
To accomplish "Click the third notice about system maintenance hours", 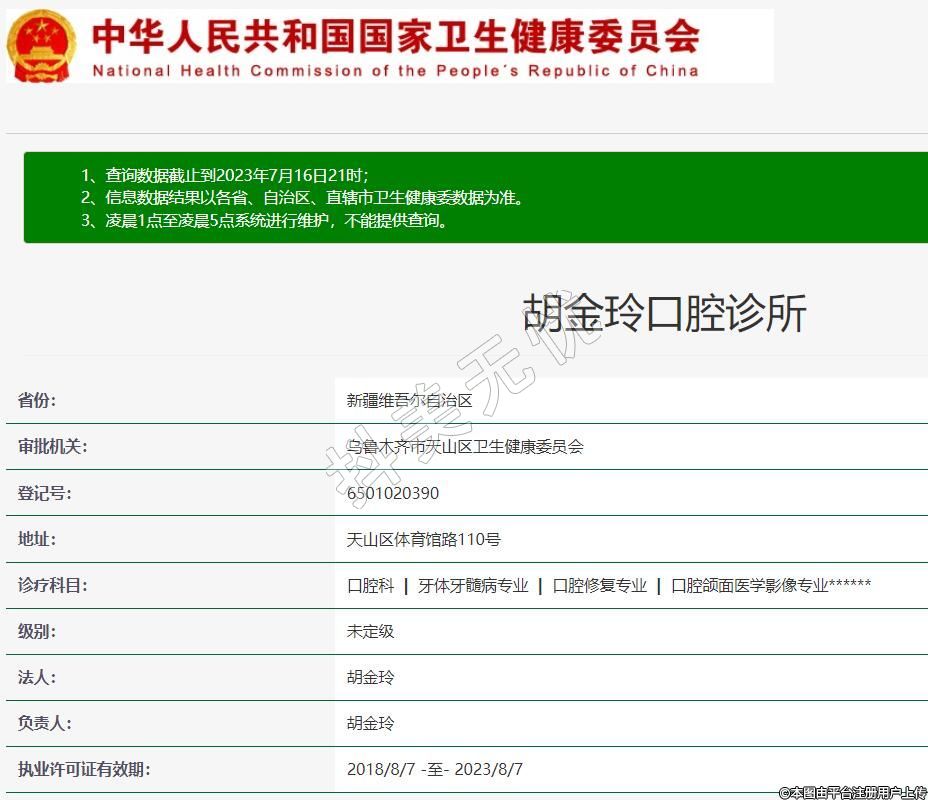I will click(x=265, y=221).
